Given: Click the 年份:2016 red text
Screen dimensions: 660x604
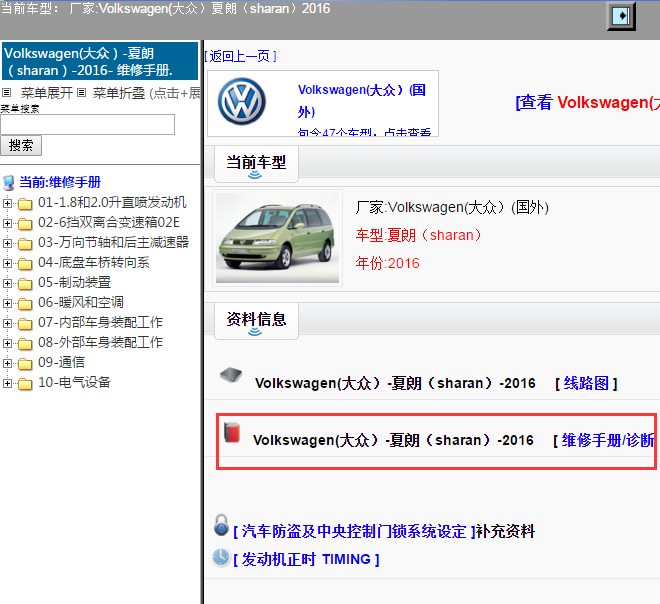Looking at the screenshot, I should pos(388,263).
